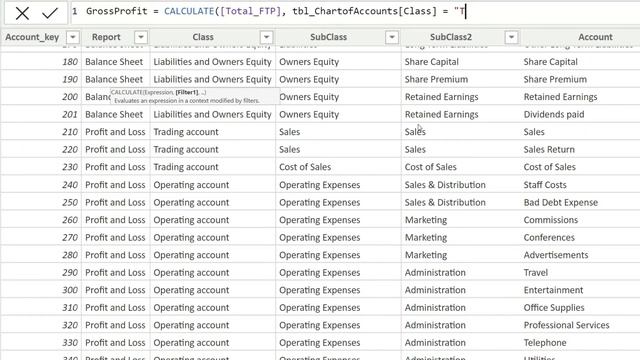The image size is (640, 360).
Task: Open the SubClass column filter dropdown
Action: [x=391, y=37]
